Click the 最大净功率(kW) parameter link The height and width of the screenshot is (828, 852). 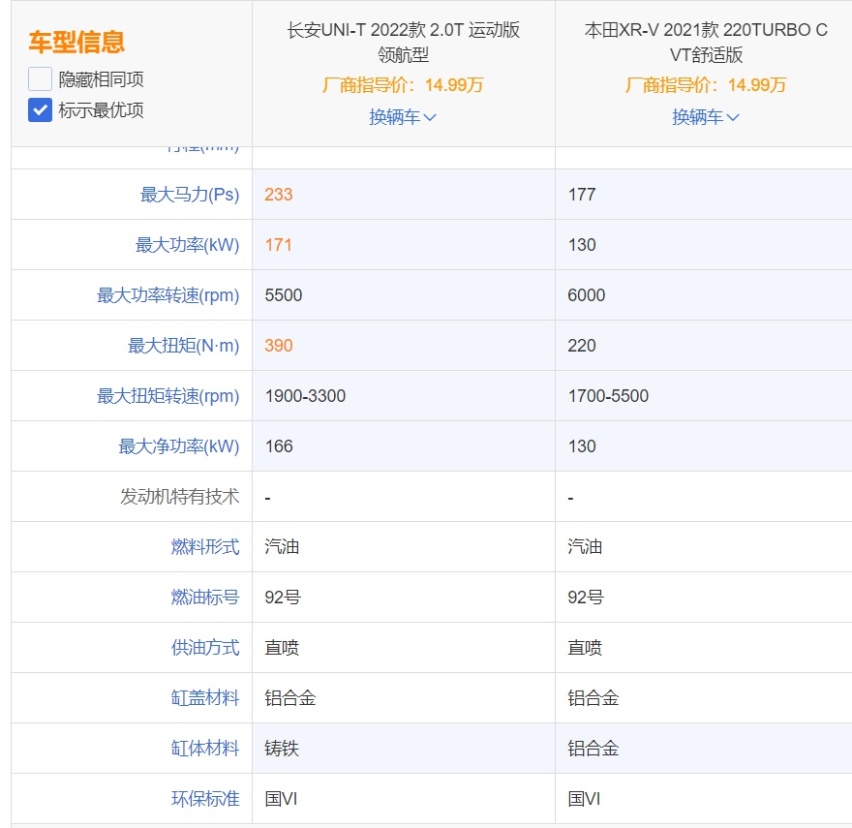pyautogui.click(x=179, y=446)
